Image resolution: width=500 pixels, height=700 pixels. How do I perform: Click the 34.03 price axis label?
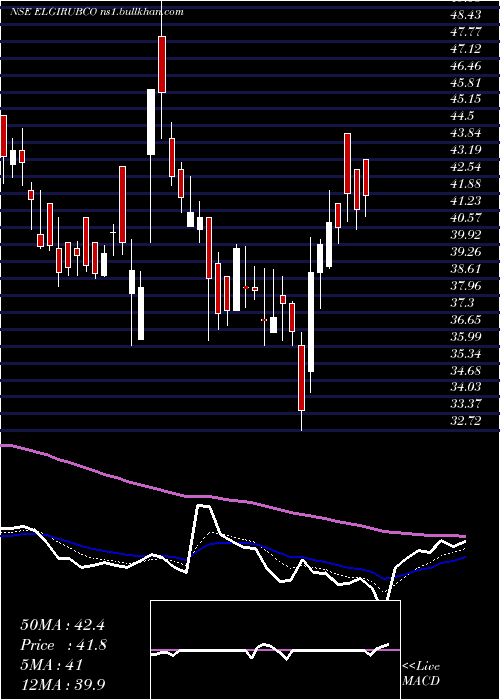tap(467, 387)
